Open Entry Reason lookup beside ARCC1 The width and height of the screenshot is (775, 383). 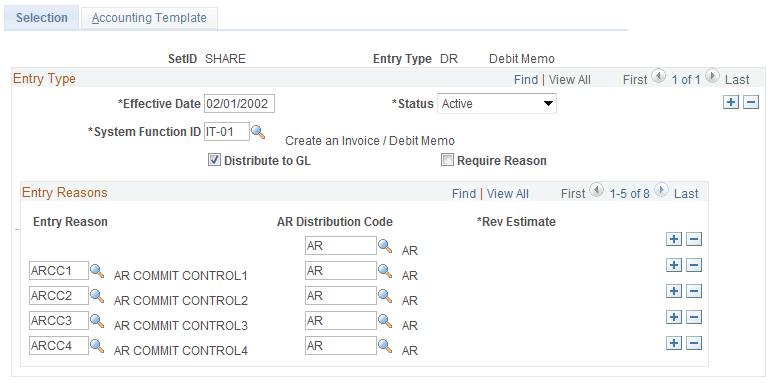(x=97, y=271)
